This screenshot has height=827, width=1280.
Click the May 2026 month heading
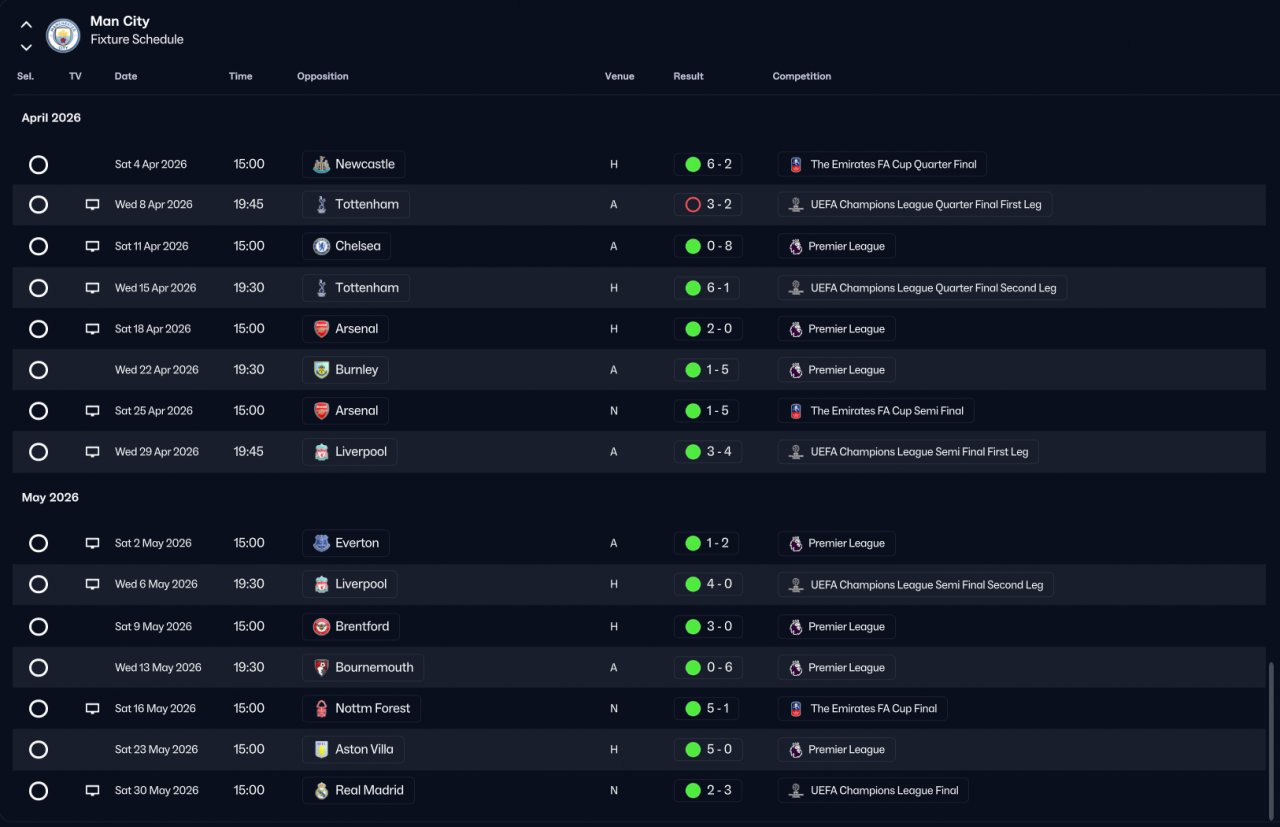[50, 498]
